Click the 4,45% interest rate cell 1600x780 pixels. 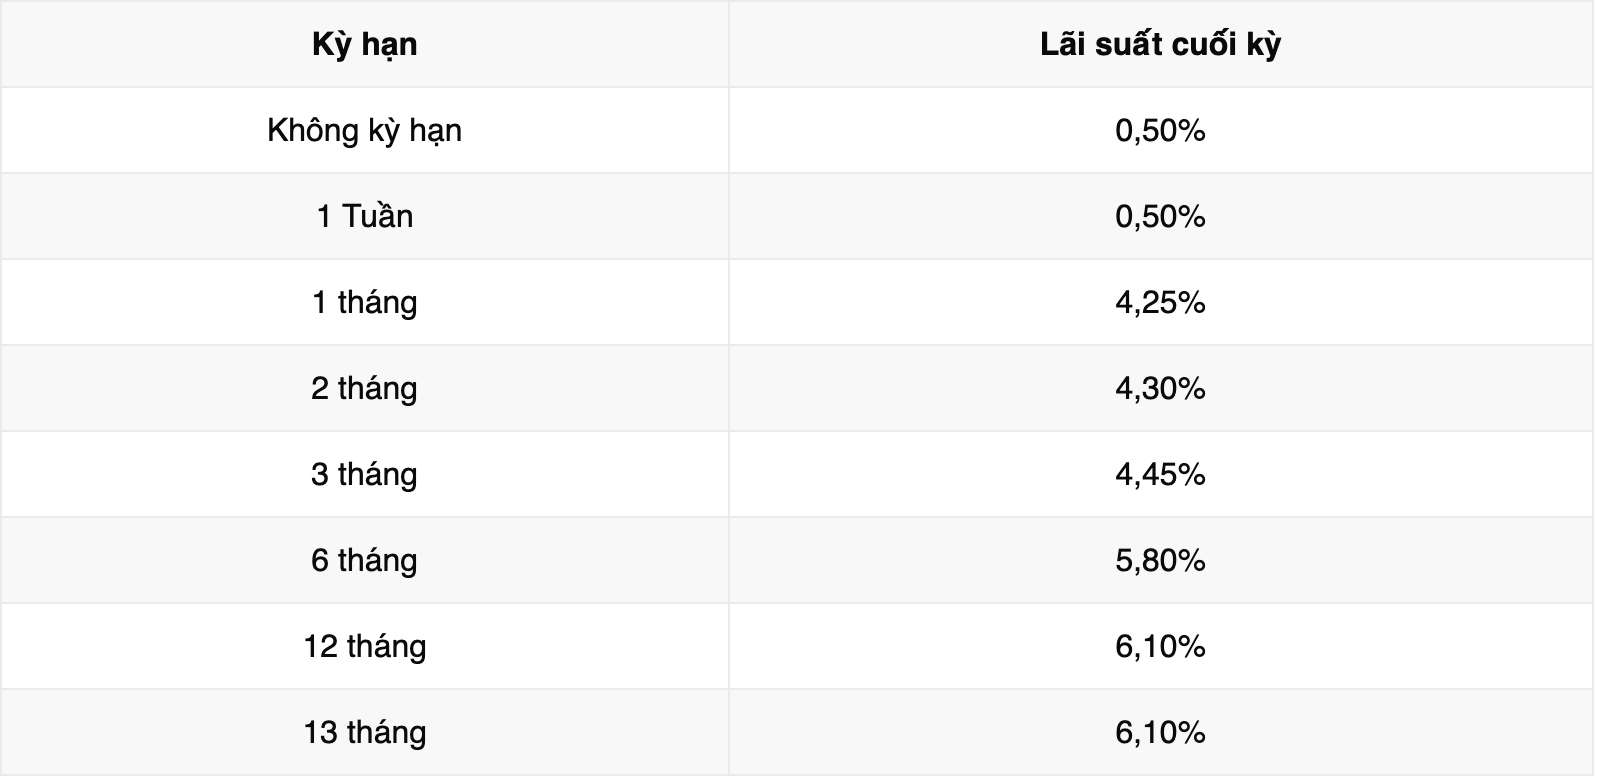[1160, 475]
